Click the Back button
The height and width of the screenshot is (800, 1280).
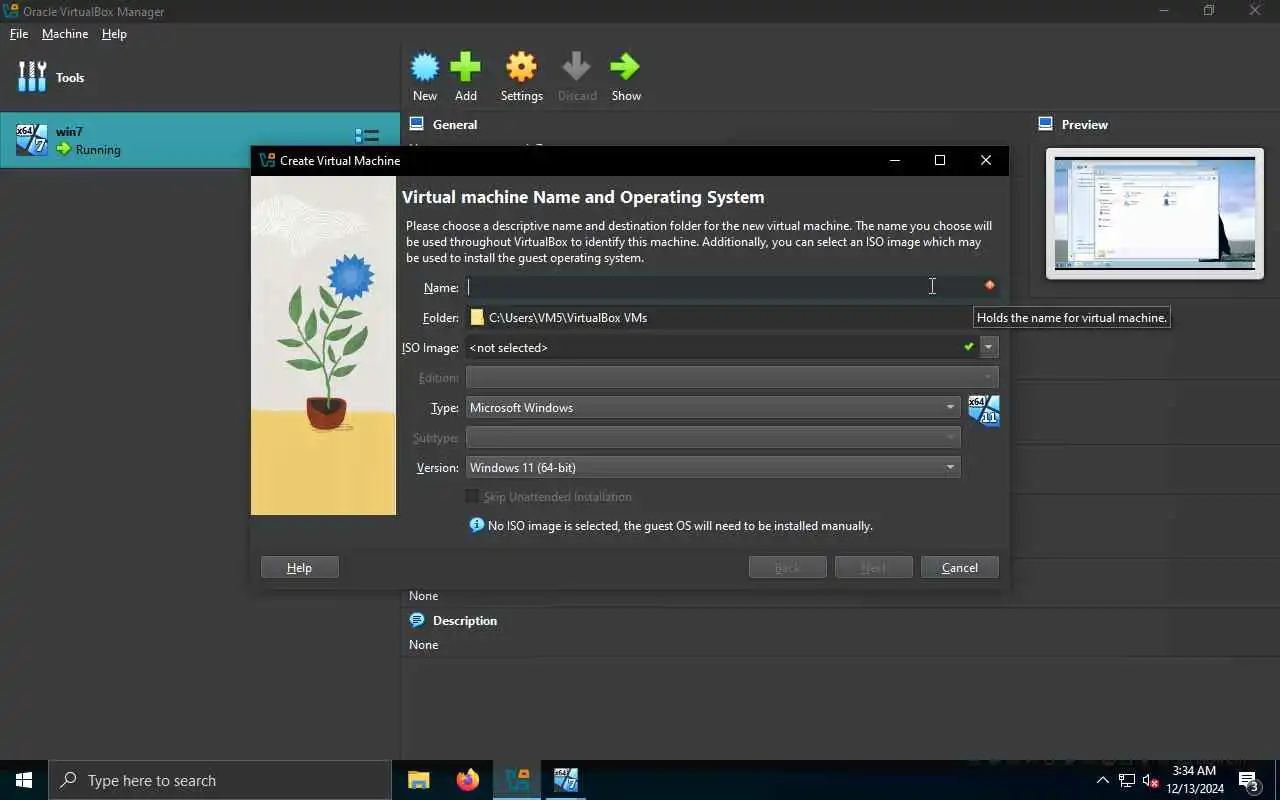click(788, 567)
